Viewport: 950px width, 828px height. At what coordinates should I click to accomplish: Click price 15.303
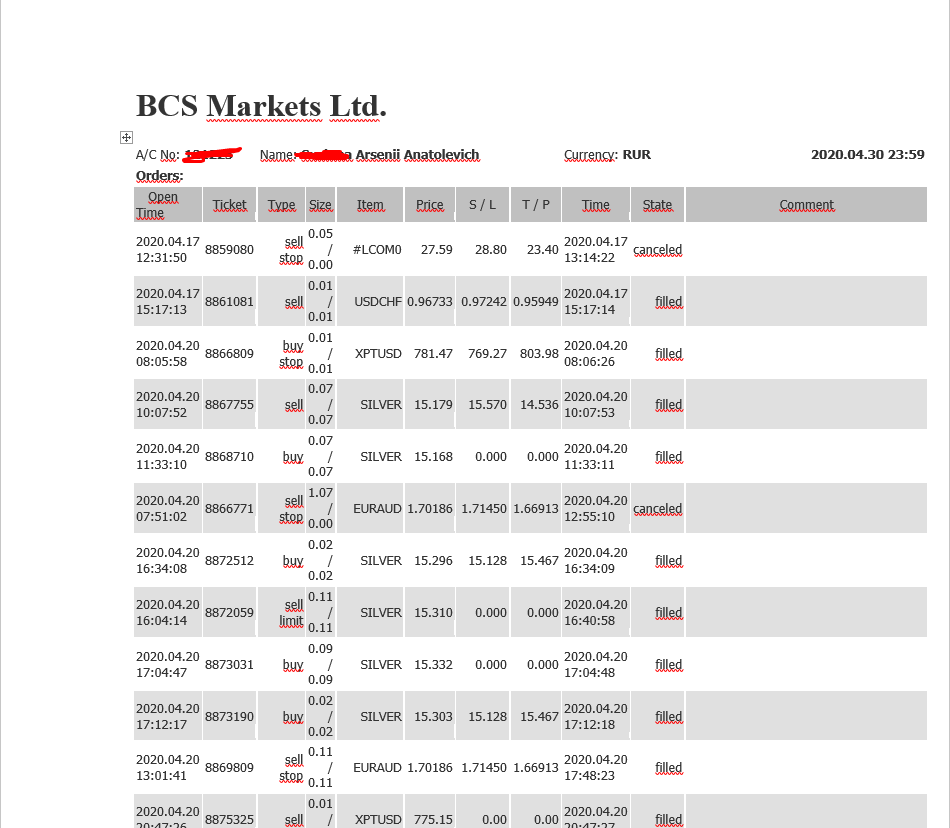[433, 717]
